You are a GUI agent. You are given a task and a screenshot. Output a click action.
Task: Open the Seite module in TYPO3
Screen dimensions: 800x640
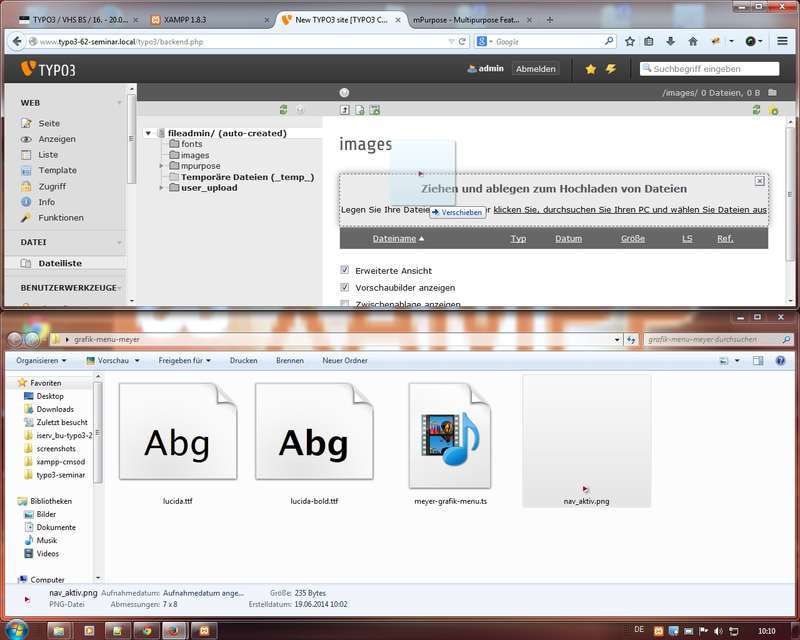click(x=49, y=123)
